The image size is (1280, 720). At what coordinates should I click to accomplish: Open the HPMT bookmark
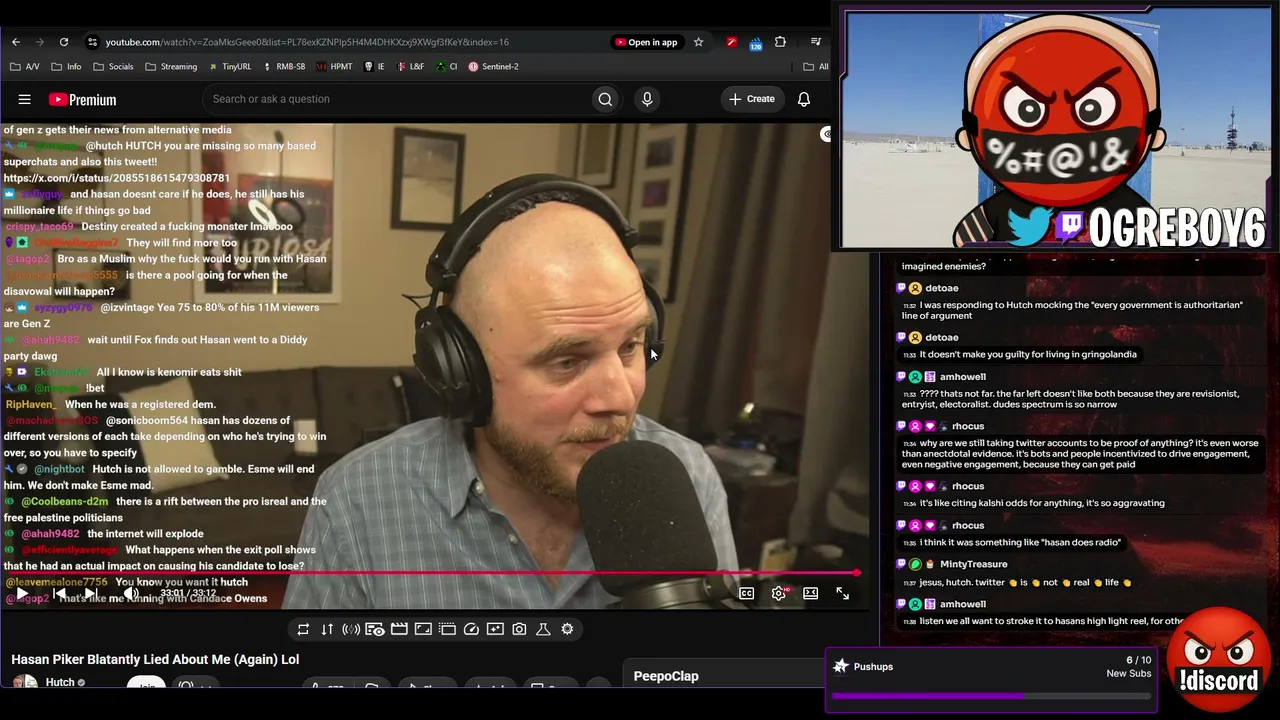[334, 67]
